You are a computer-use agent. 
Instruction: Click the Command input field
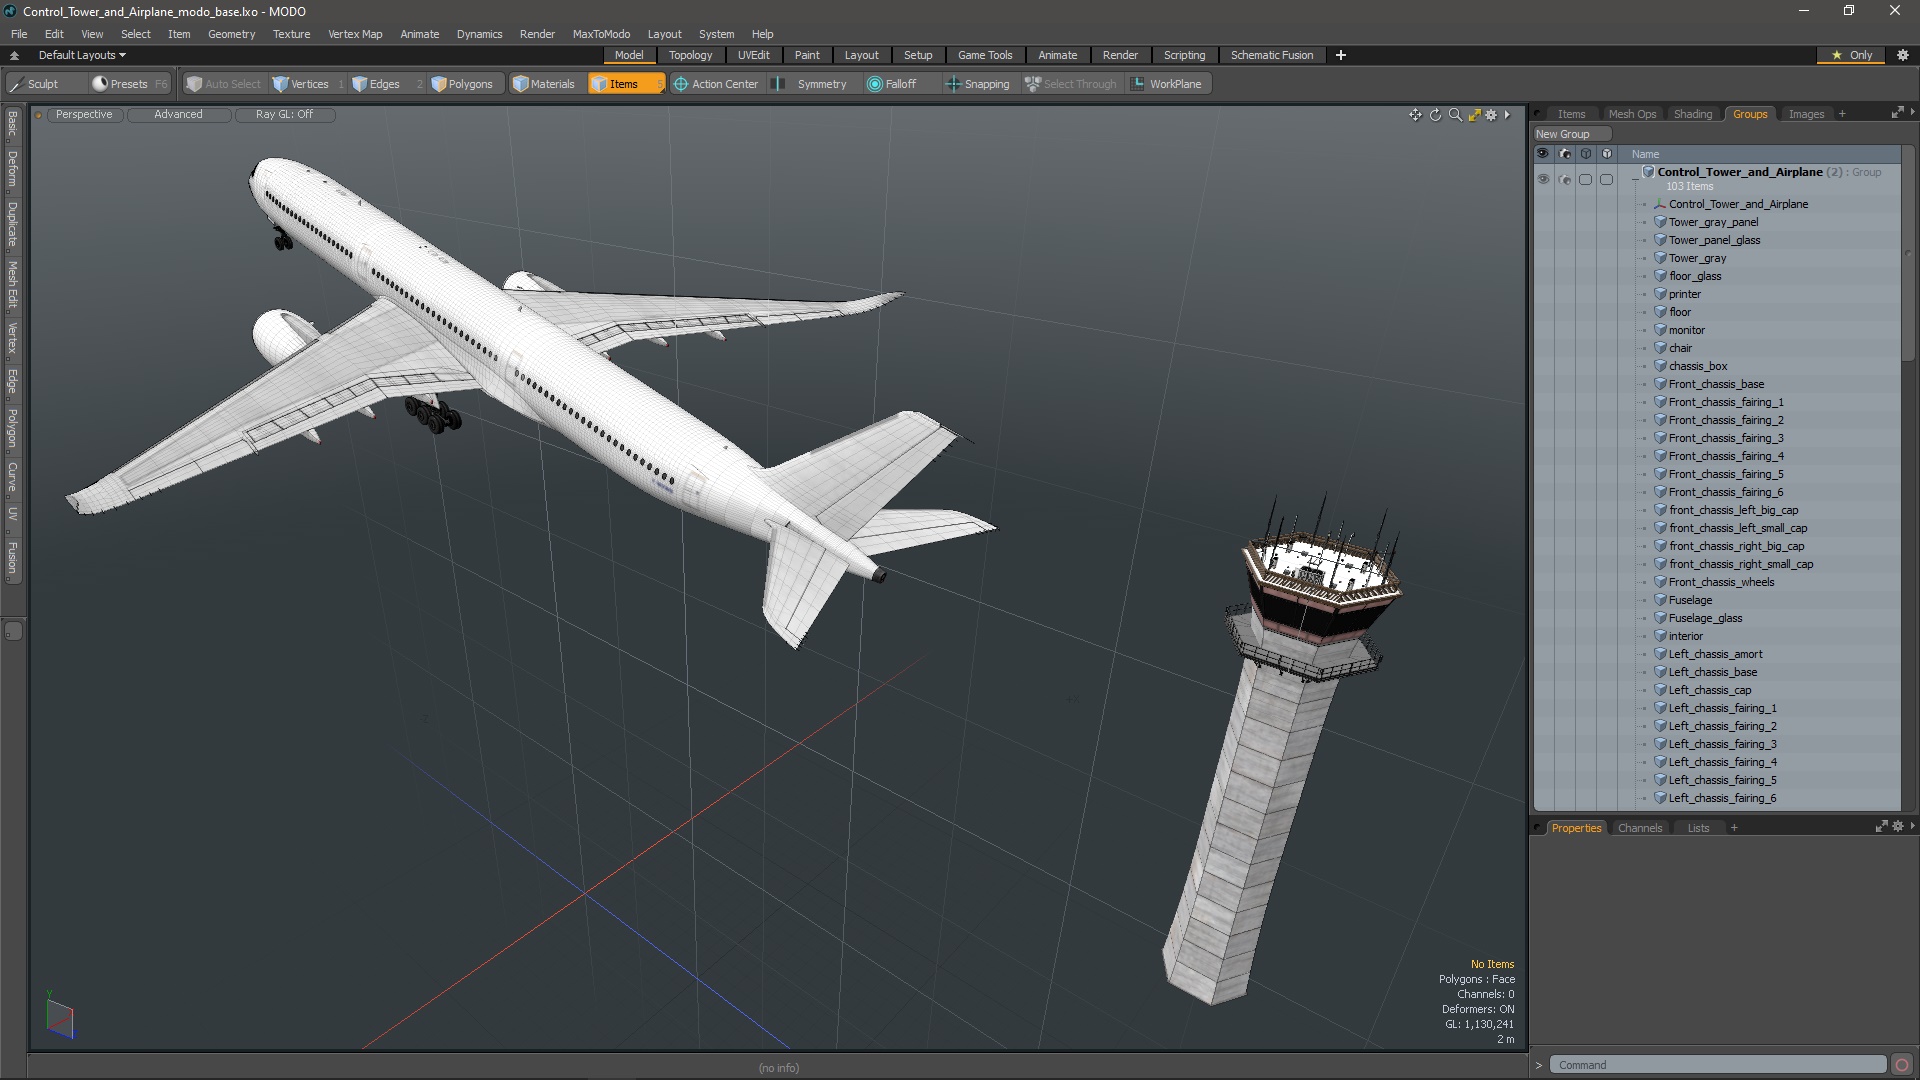pos(1716,1065)
